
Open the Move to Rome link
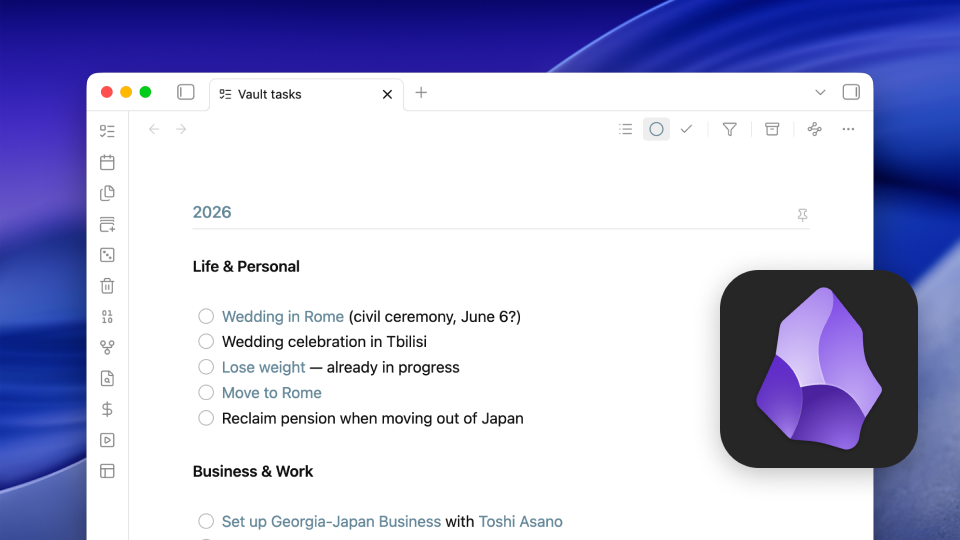tap(271, 393)
